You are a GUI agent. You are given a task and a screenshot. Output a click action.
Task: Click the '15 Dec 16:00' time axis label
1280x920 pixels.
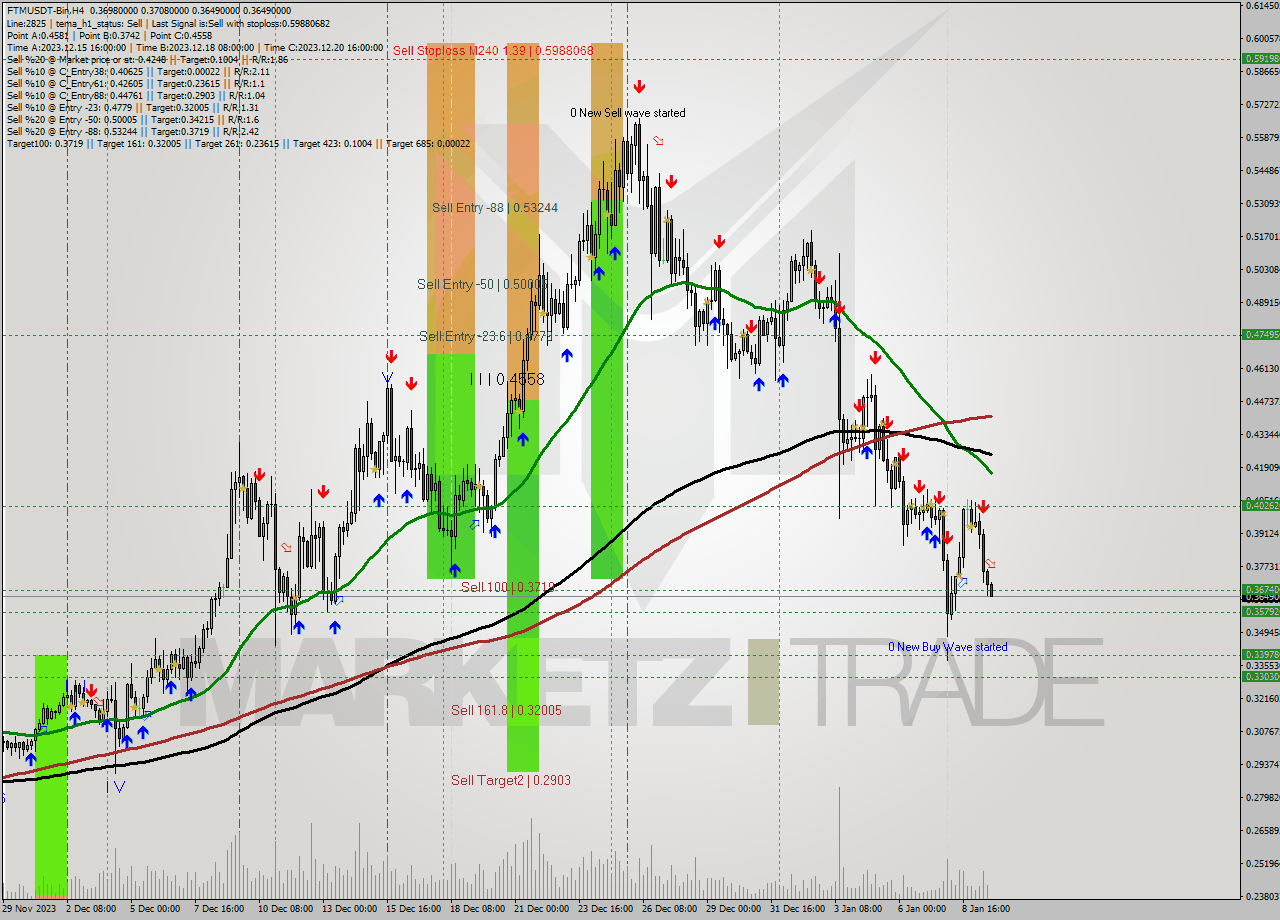coord(414,909)
